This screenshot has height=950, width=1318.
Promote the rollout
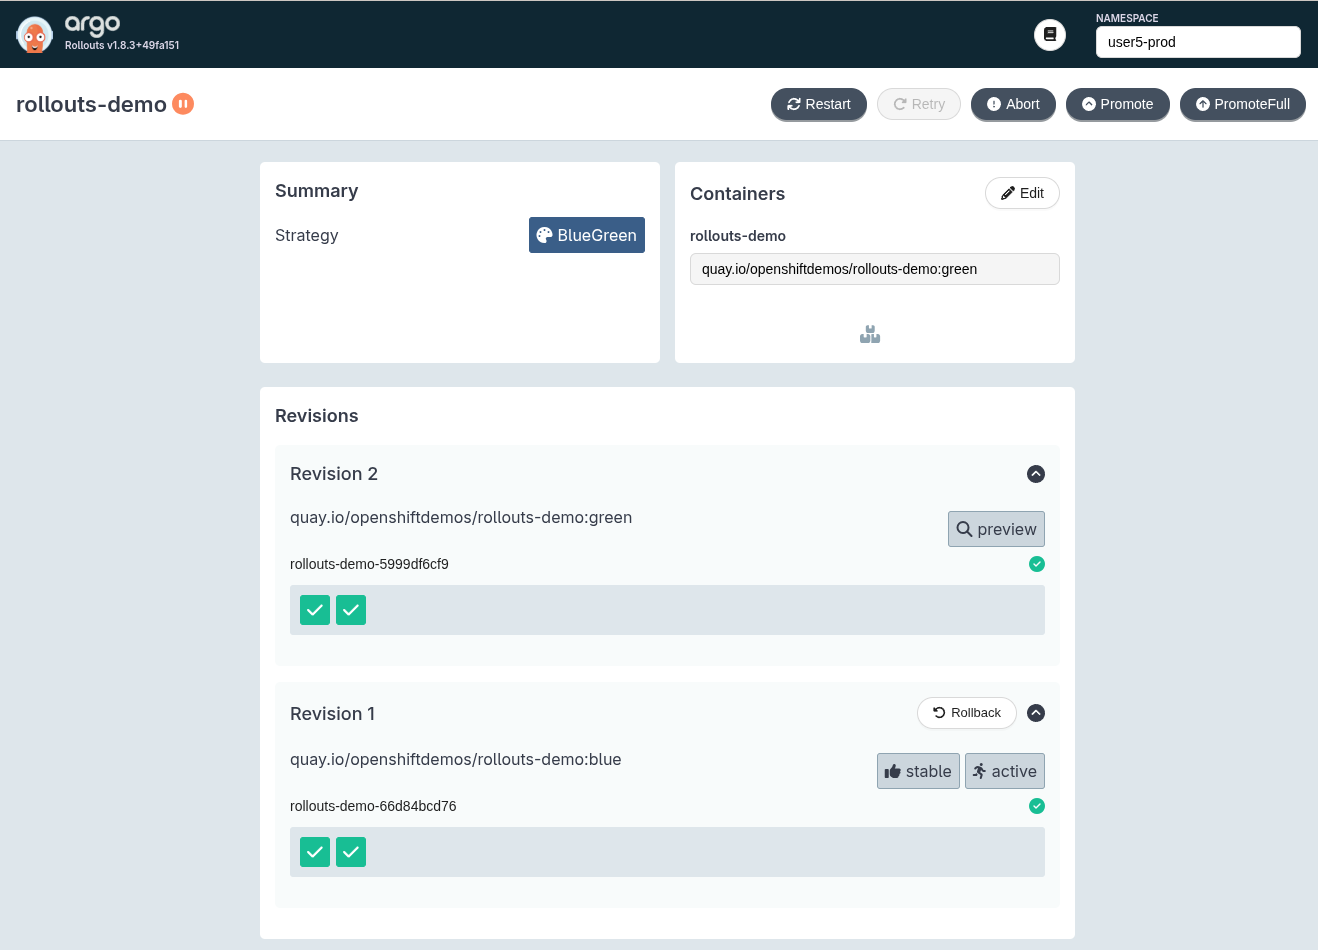coord(1118,104)
